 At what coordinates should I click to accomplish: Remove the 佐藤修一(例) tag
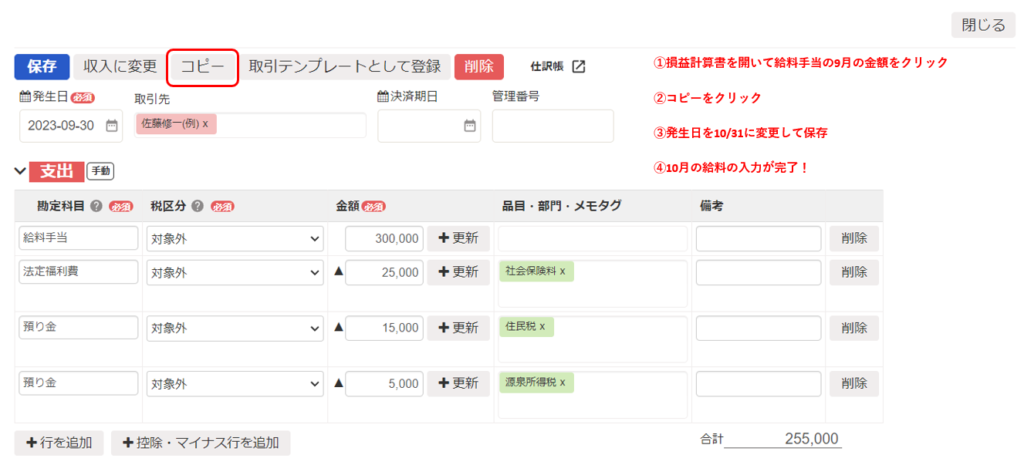coord(205,124)
